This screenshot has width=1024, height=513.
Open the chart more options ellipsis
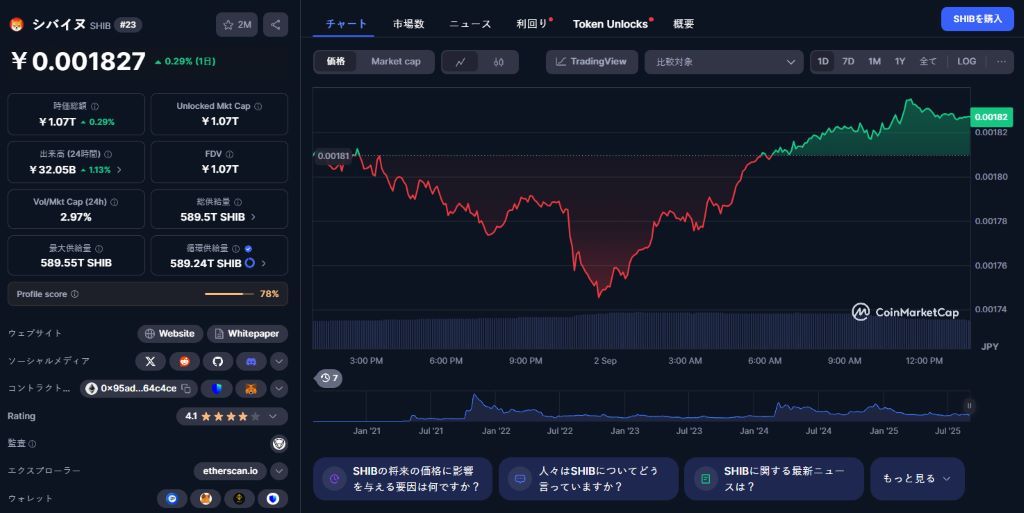(x=1001, y=61)
